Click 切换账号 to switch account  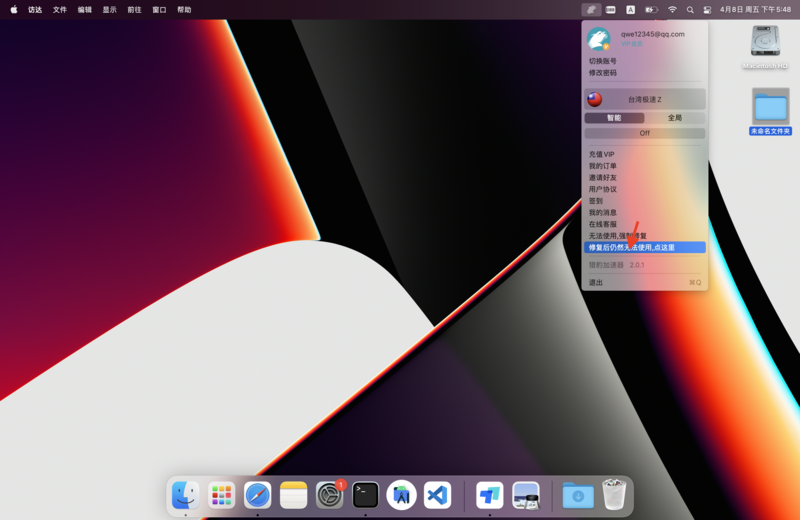[603, 61]
